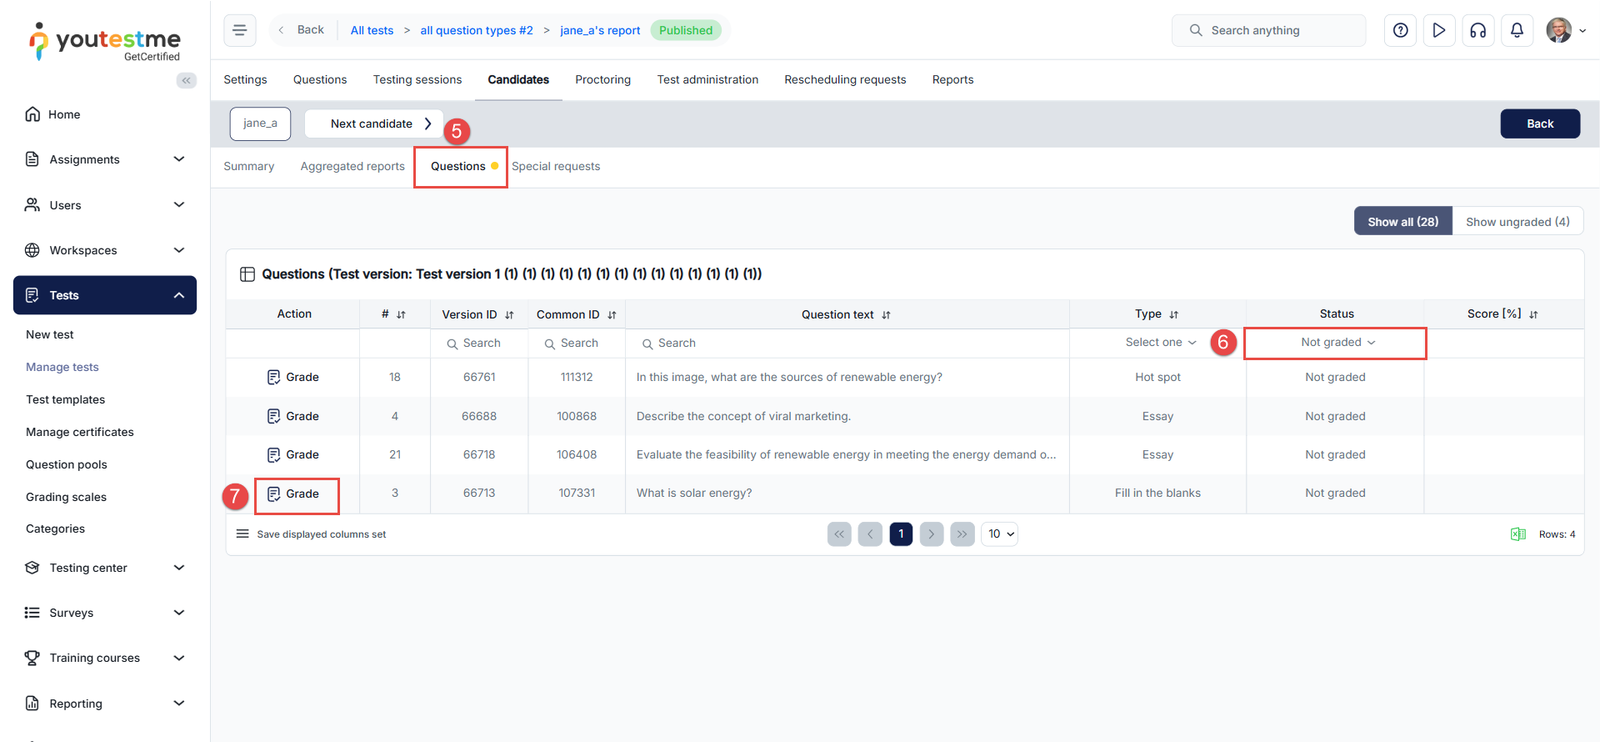Open the headset support icon
Viewport: 1600px width, 742px height.
click(1477, 30)
